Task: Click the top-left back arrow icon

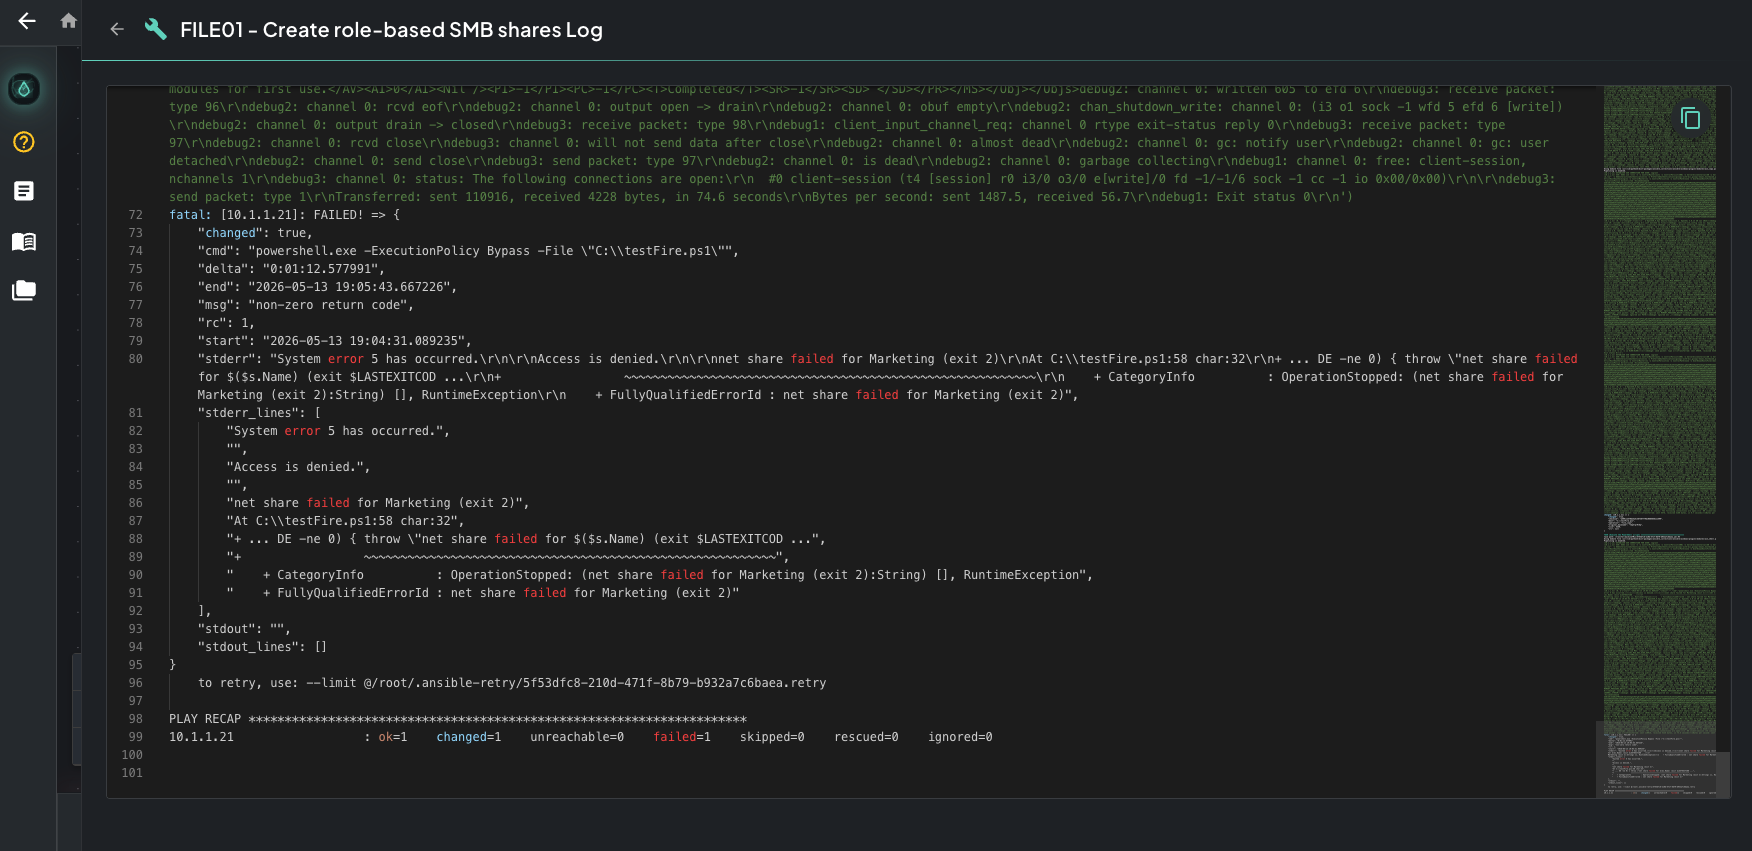Action: [x=27, y=21]
